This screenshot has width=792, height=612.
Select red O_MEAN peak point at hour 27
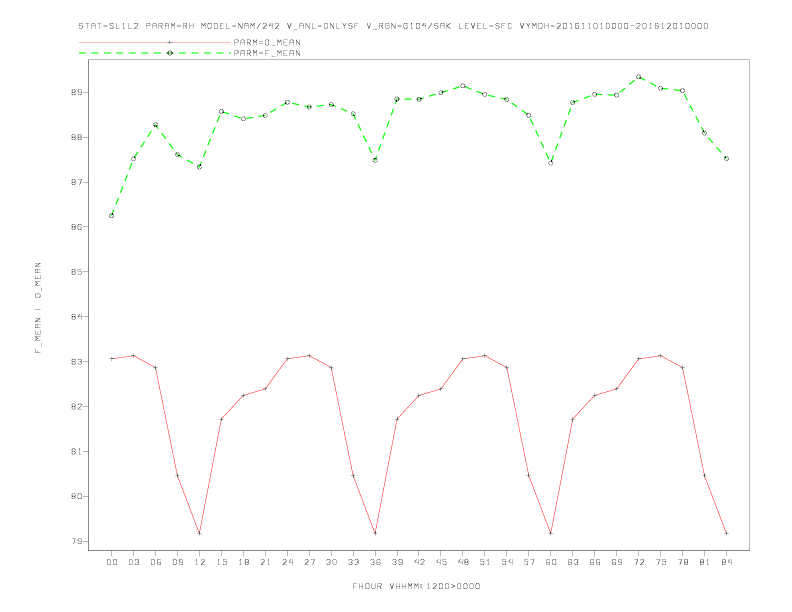pyautogui.click(x=309, y=355)
